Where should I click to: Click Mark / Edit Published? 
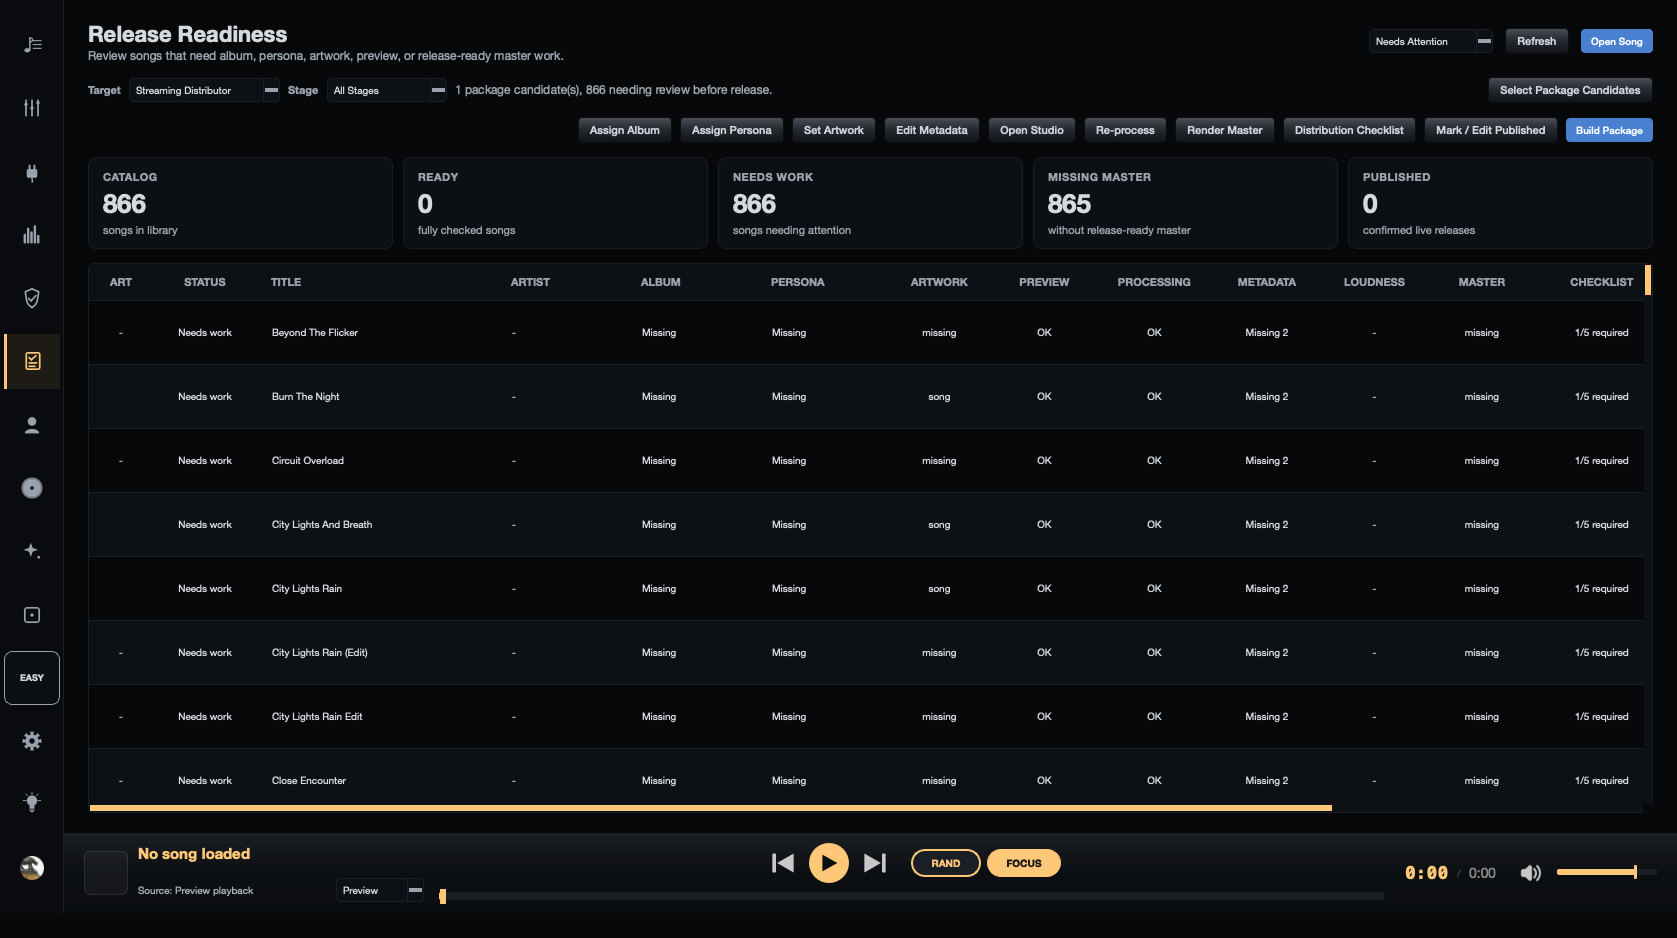(1490, 130)
